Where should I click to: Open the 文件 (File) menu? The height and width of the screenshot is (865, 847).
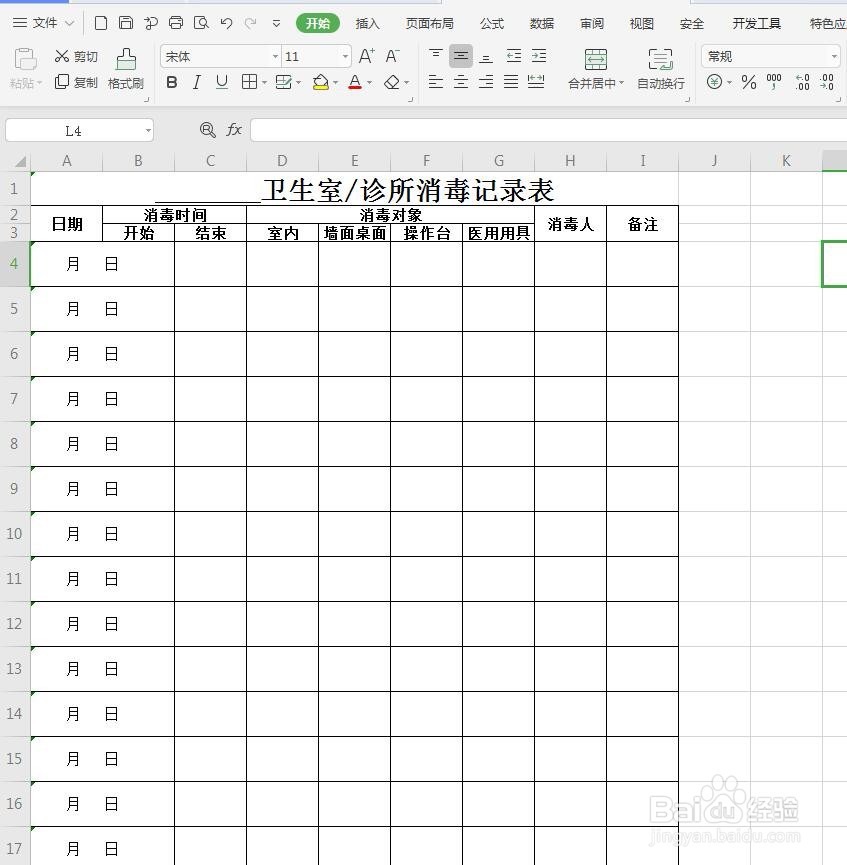point(43,23)
